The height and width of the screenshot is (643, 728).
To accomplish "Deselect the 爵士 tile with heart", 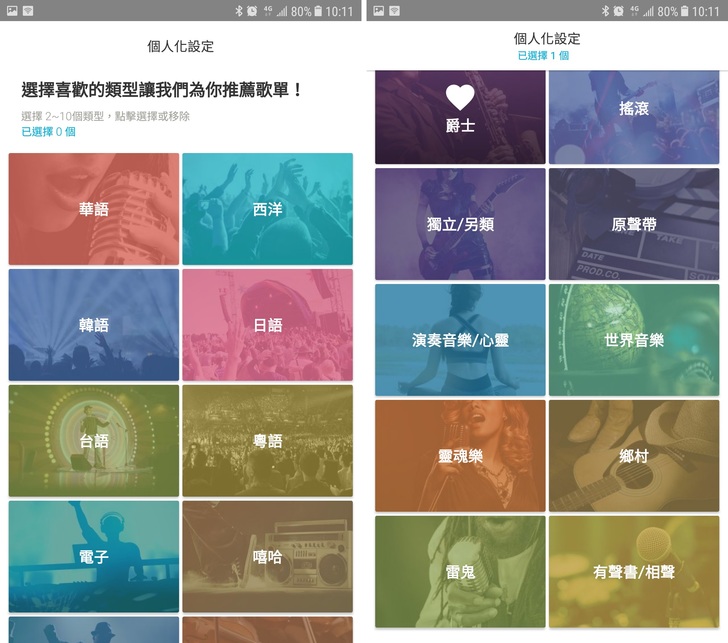I will click(x=460, y=117).
